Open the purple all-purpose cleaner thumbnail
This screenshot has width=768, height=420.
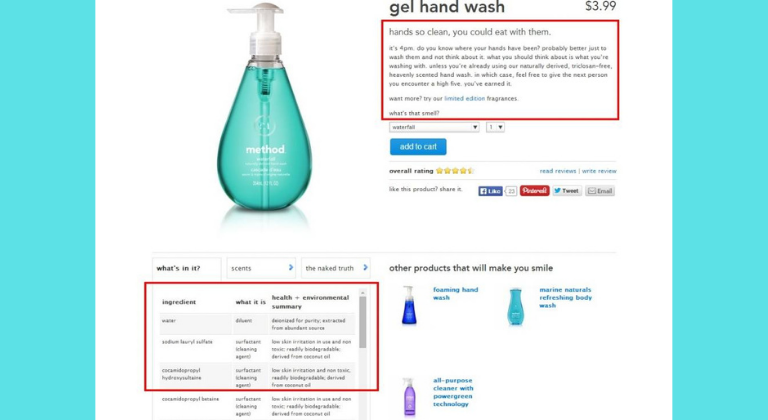coord(409,396)
